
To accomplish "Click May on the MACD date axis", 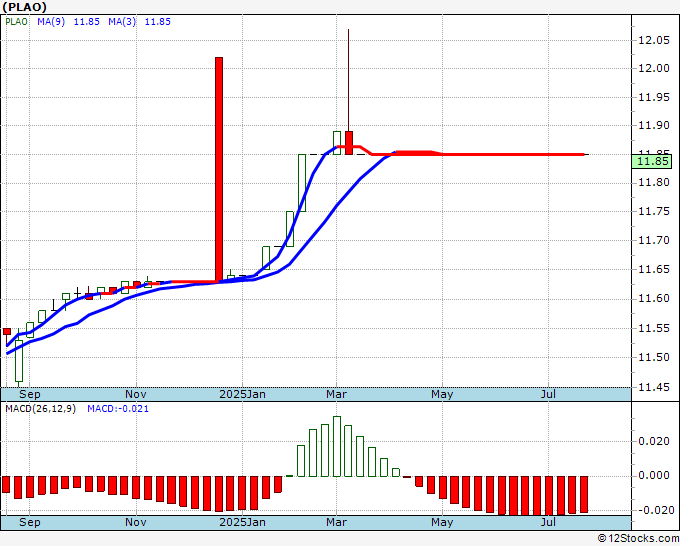I will (442, 522).
